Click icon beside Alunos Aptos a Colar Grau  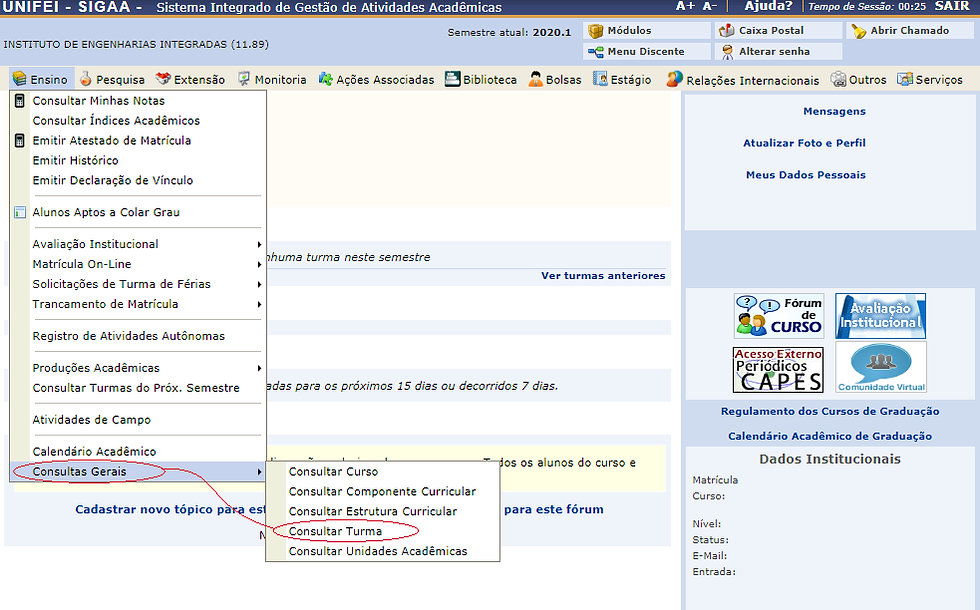coord(20,212)
